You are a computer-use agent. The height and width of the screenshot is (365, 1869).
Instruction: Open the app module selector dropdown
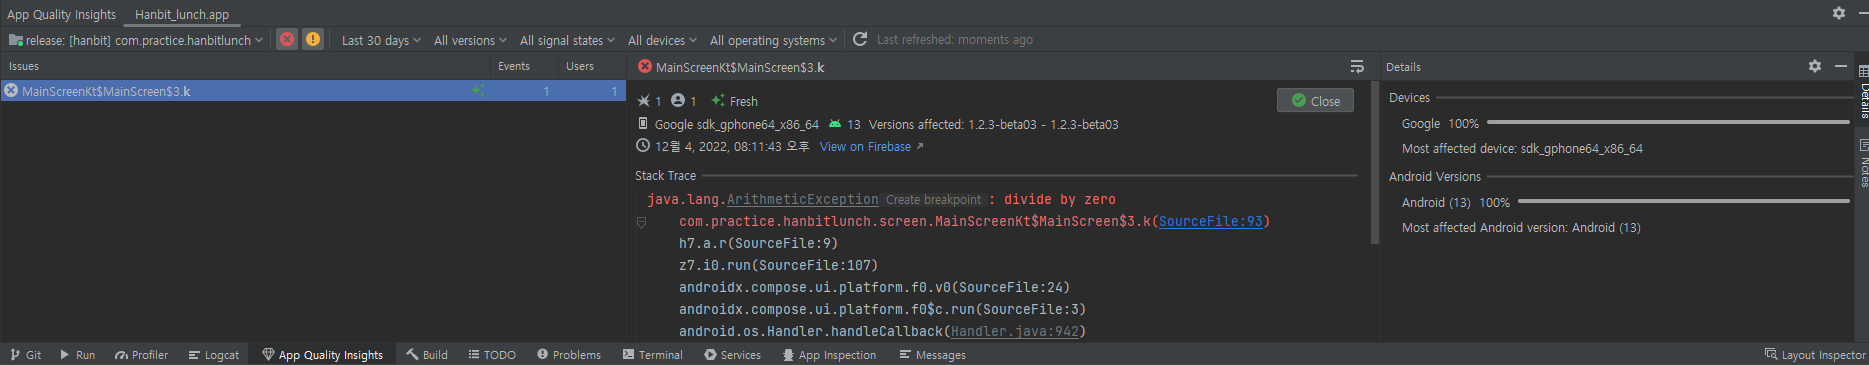click(136, 40)
